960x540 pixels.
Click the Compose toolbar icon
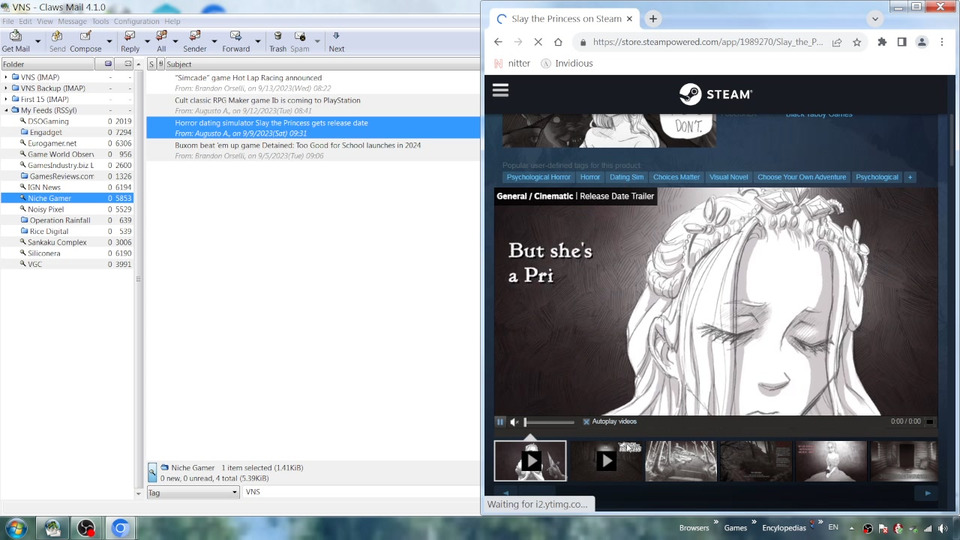pos(85,37)
